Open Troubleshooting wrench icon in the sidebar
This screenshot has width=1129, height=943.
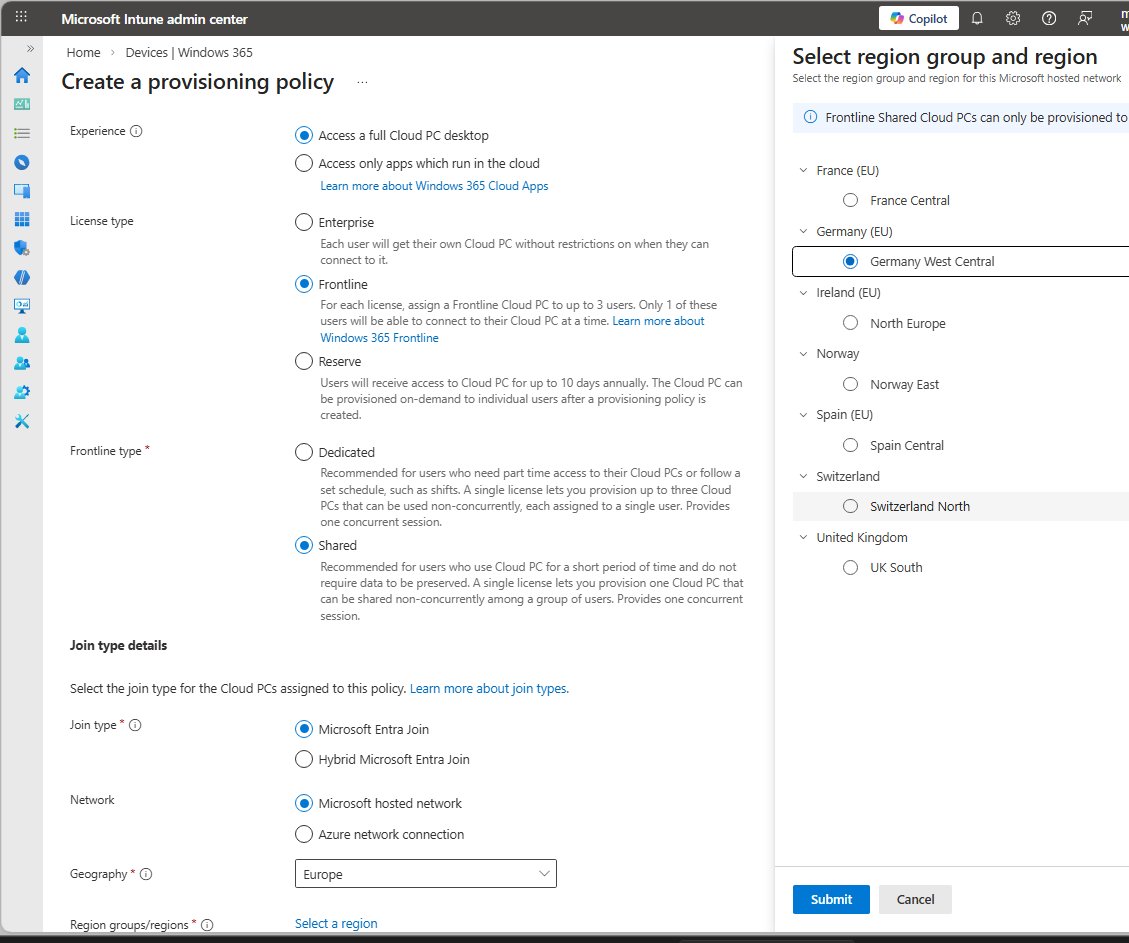coord(22,421)
